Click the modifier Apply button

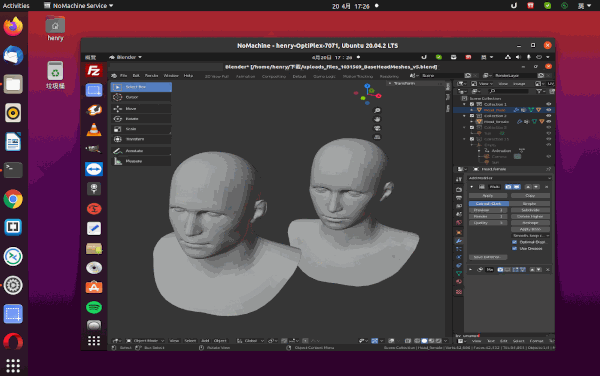click(488, 195)
